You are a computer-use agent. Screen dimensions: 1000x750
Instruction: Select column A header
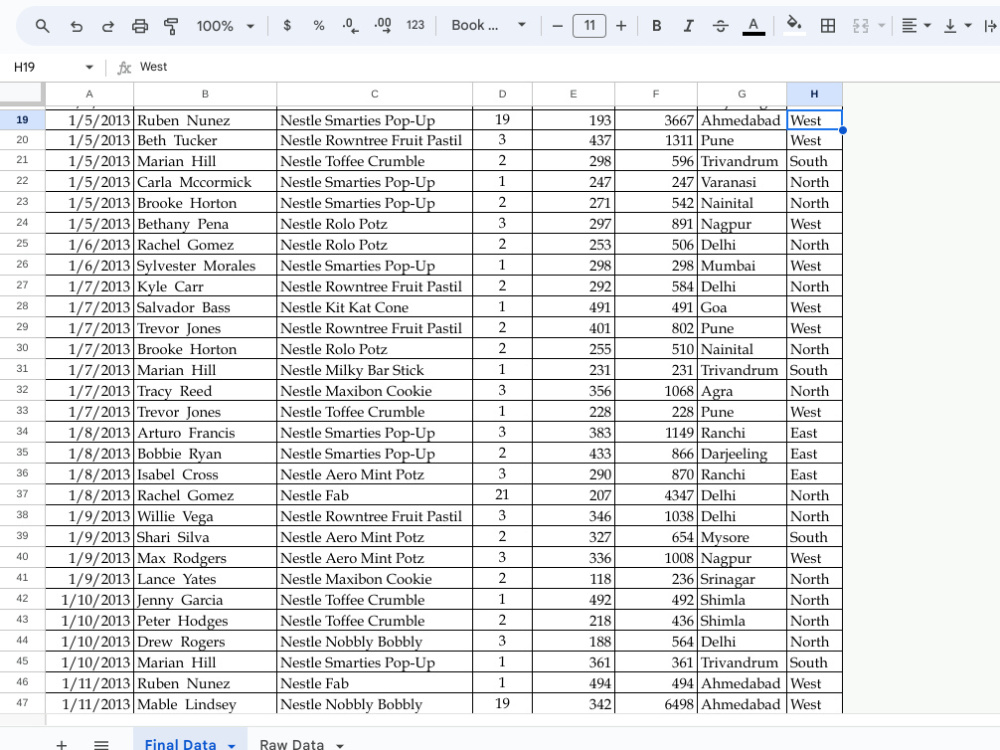[89, 94]
